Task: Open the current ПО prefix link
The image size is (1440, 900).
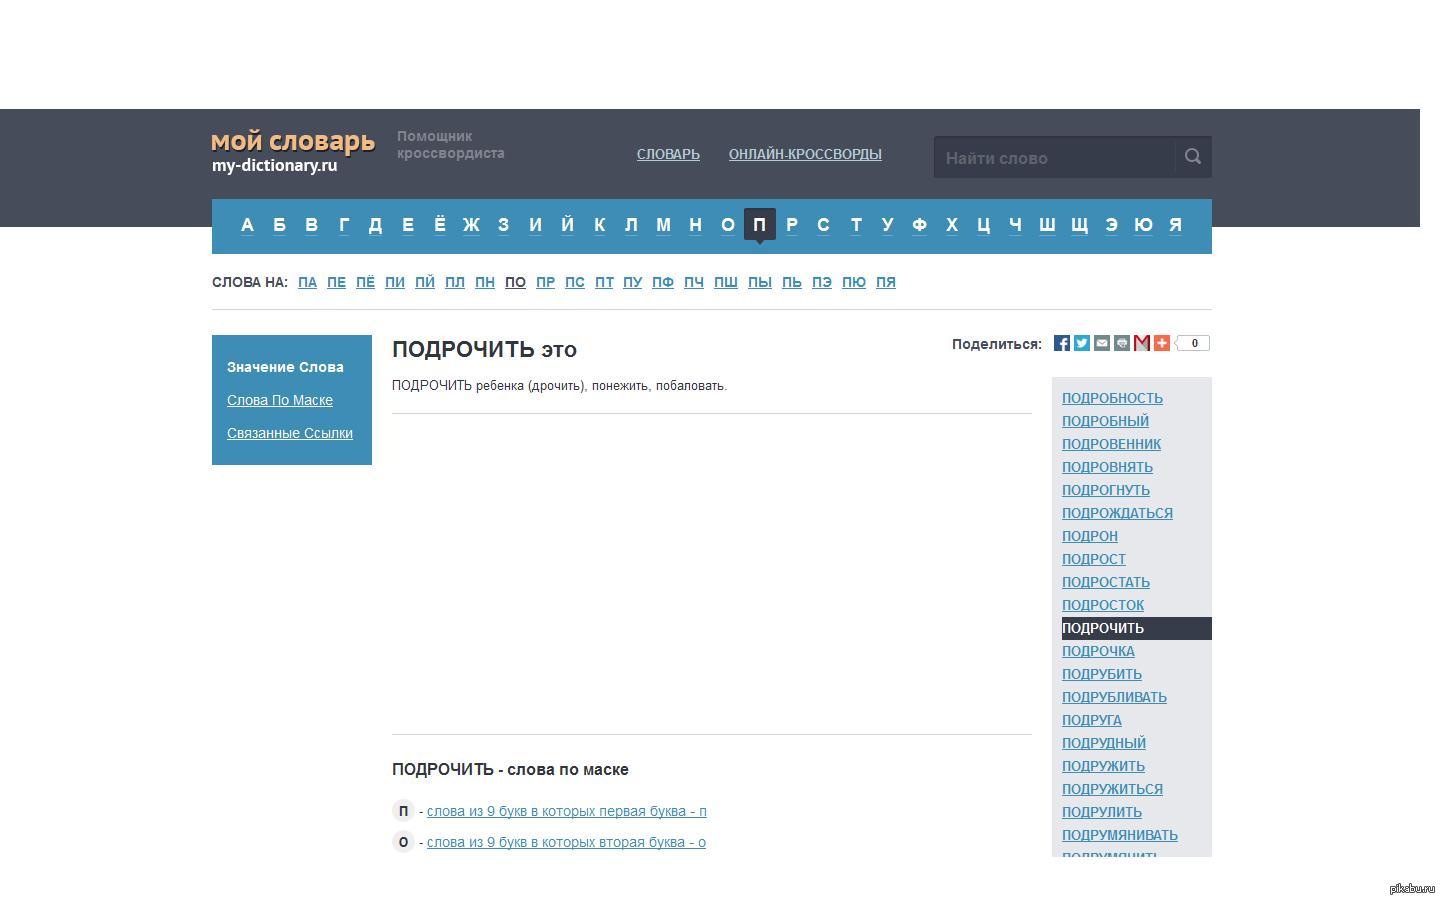Action: pyautogui.click(x=515, y=282)
